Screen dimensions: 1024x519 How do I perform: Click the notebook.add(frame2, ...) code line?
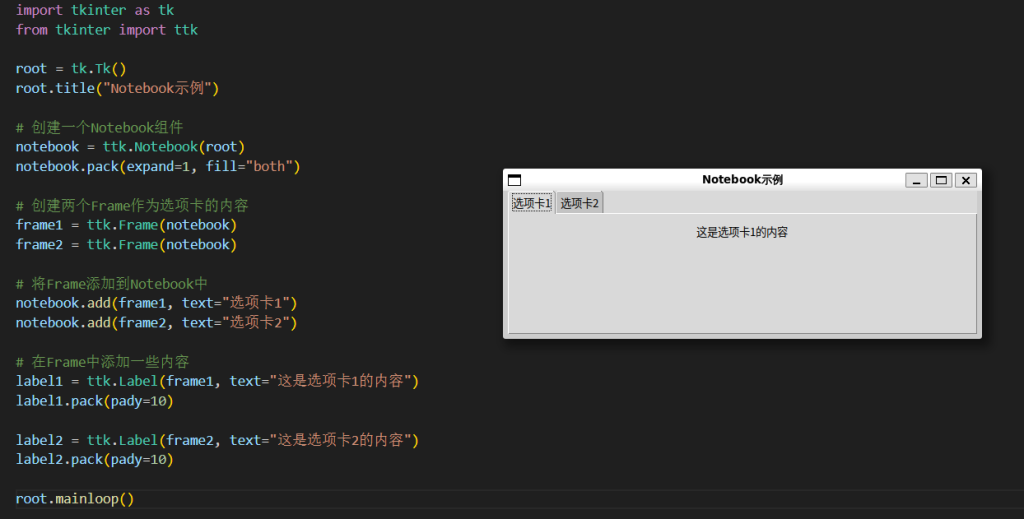coord(156,323)
